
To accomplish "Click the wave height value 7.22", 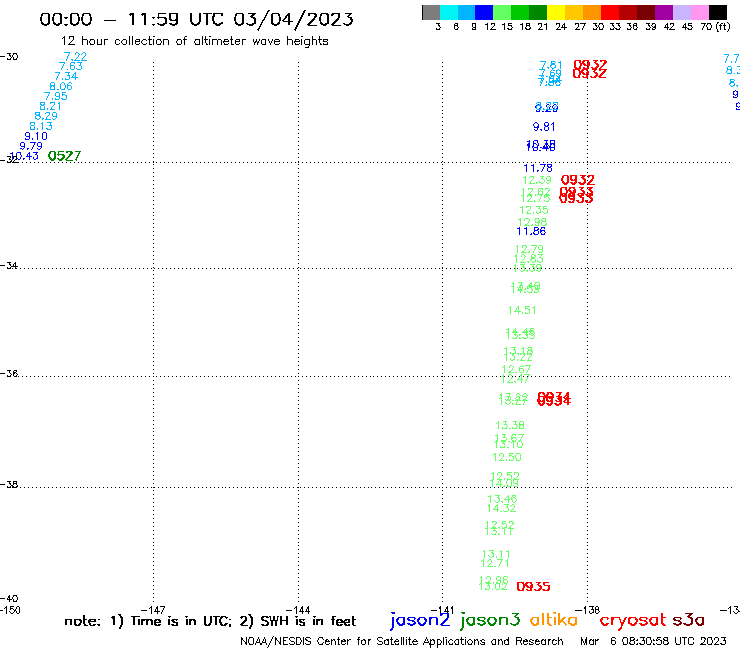I will click(x=76, y=57).
